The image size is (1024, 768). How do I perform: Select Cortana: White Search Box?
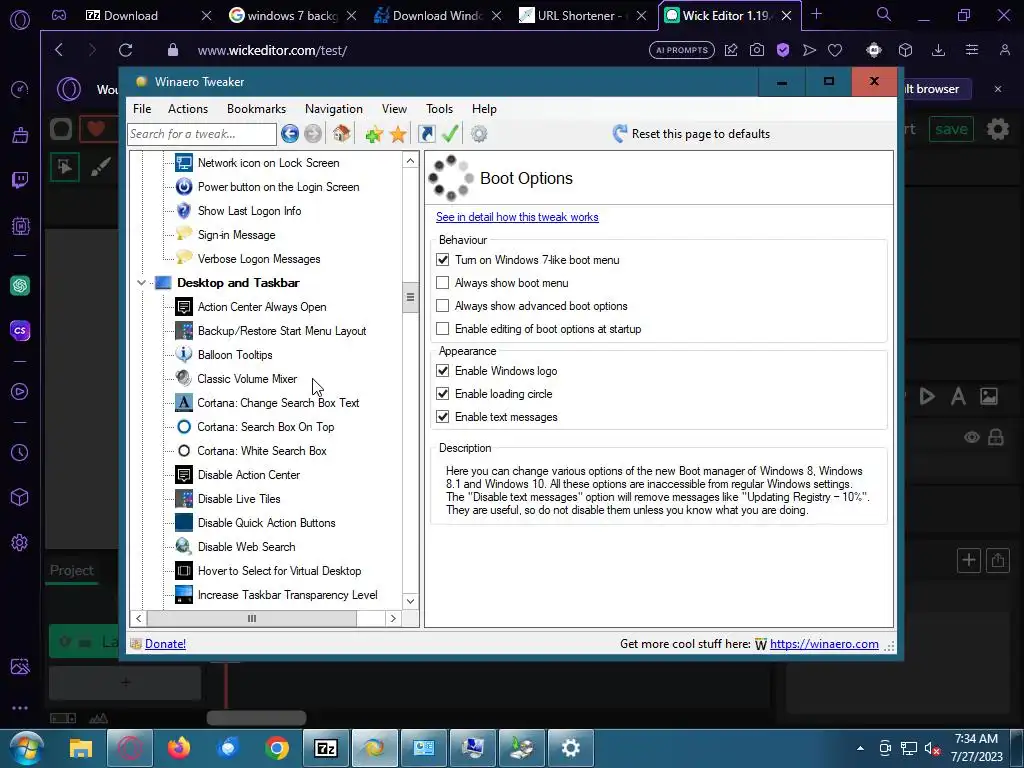[x=262, y=451]
